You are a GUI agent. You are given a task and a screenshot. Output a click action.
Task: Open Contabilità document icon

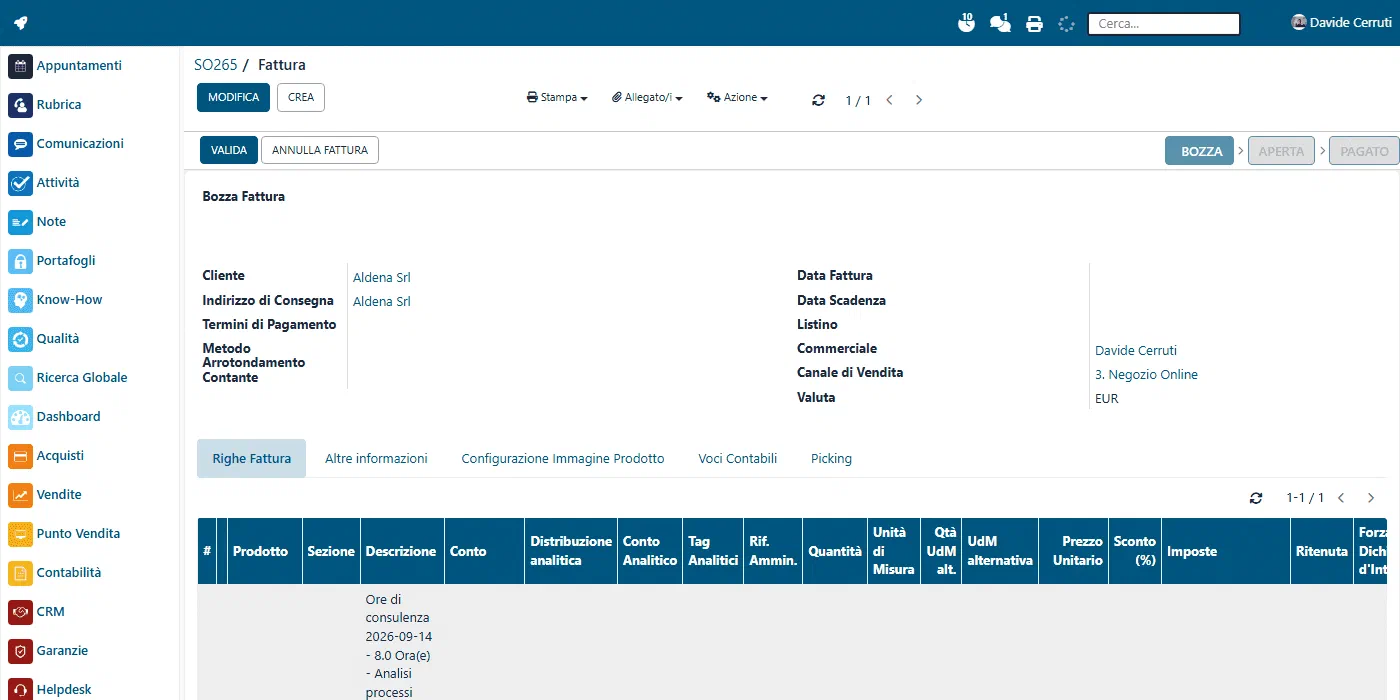click(x=21, y=573)
